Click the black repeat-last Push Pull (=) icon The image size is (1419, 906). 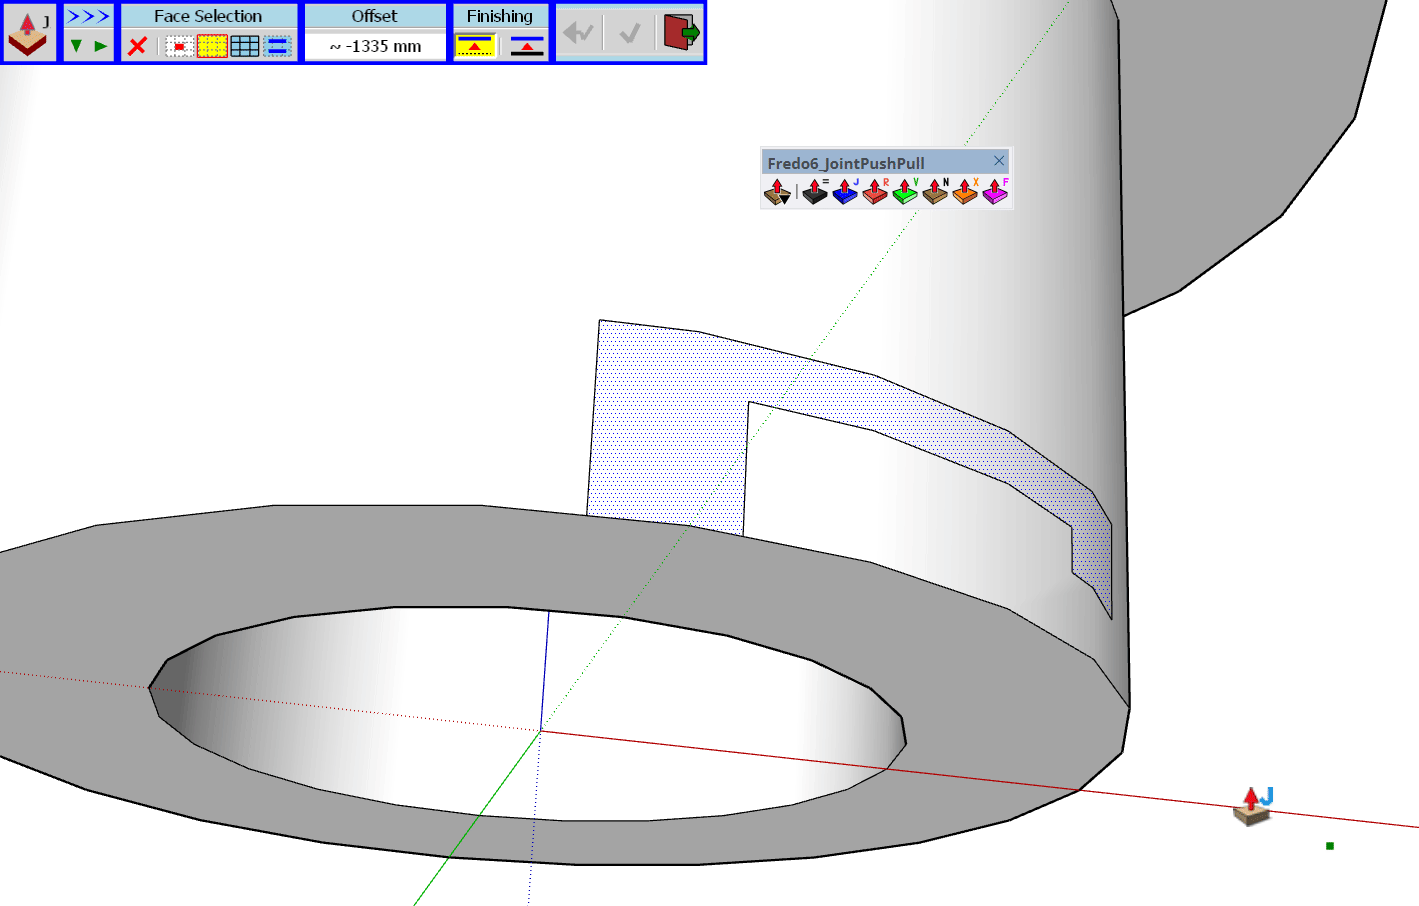815,191
